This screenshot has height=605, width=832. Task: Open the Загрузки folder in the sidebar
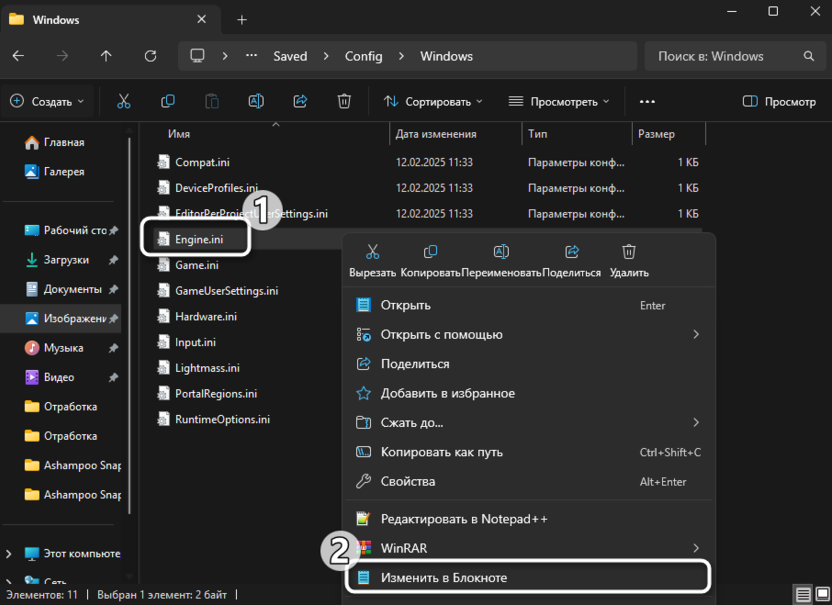point(66,260)
